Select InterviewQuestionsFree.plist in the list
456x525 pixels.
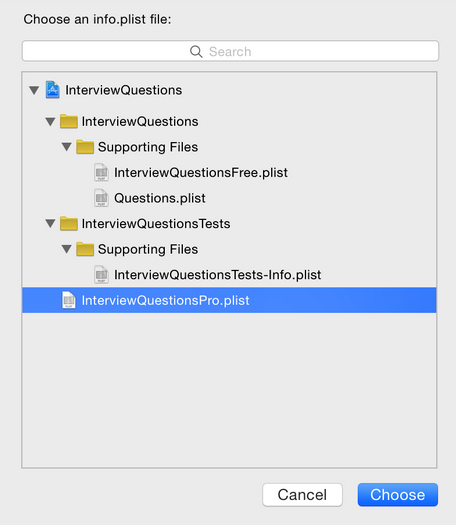coord(229,172)
